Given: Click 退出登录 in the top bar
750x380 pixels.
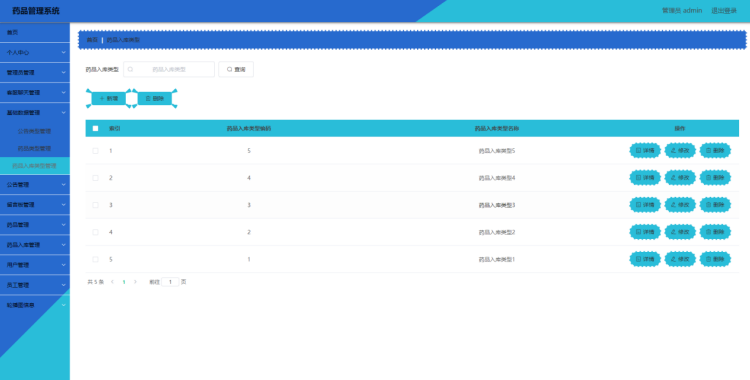Looking at the screenshot, I should coord(724,11).
